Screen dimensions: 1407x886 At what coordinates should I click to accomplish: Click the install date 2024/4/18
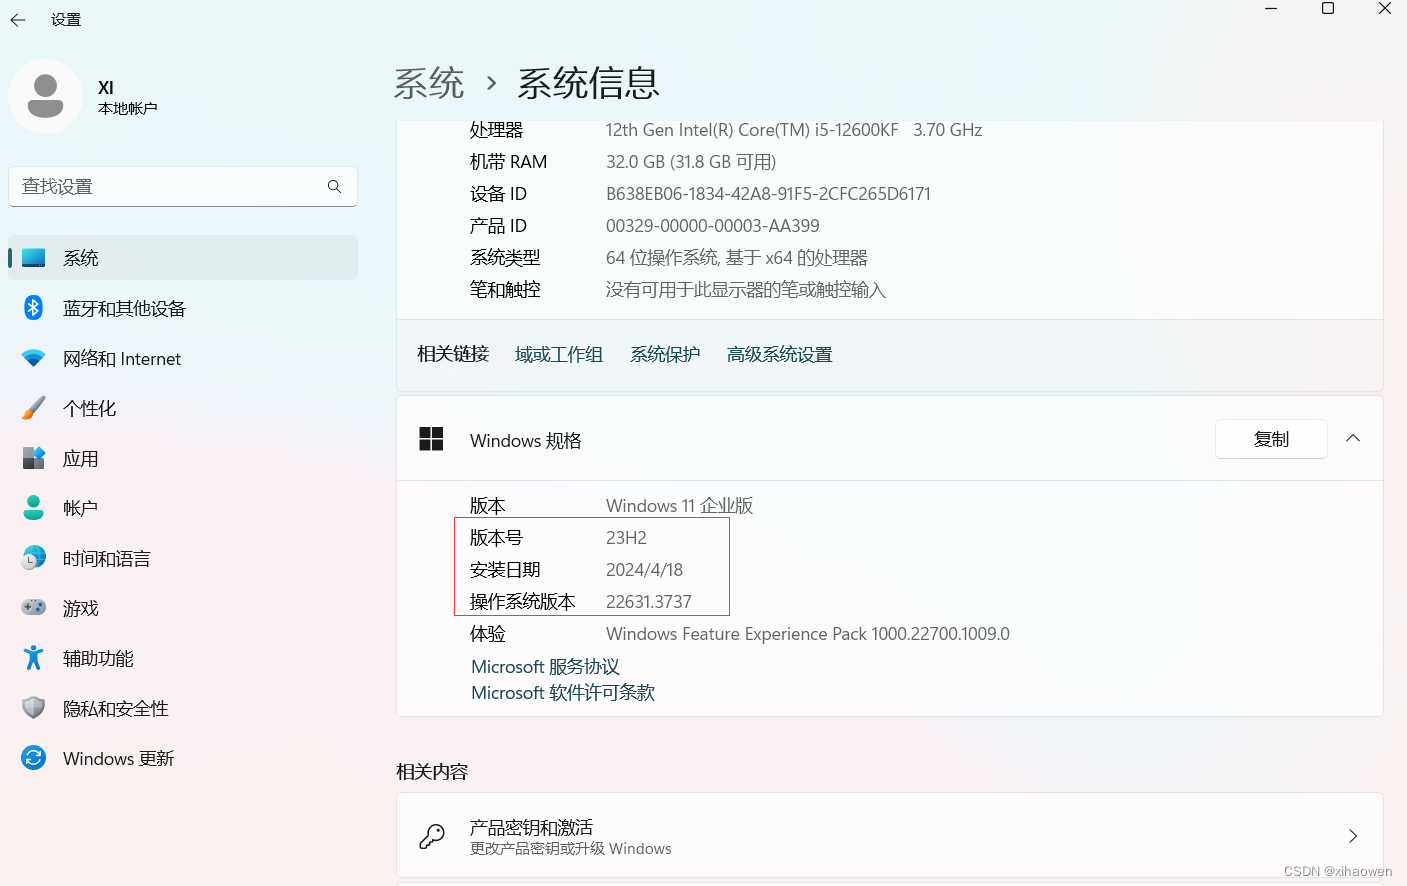tap(644, 570)
